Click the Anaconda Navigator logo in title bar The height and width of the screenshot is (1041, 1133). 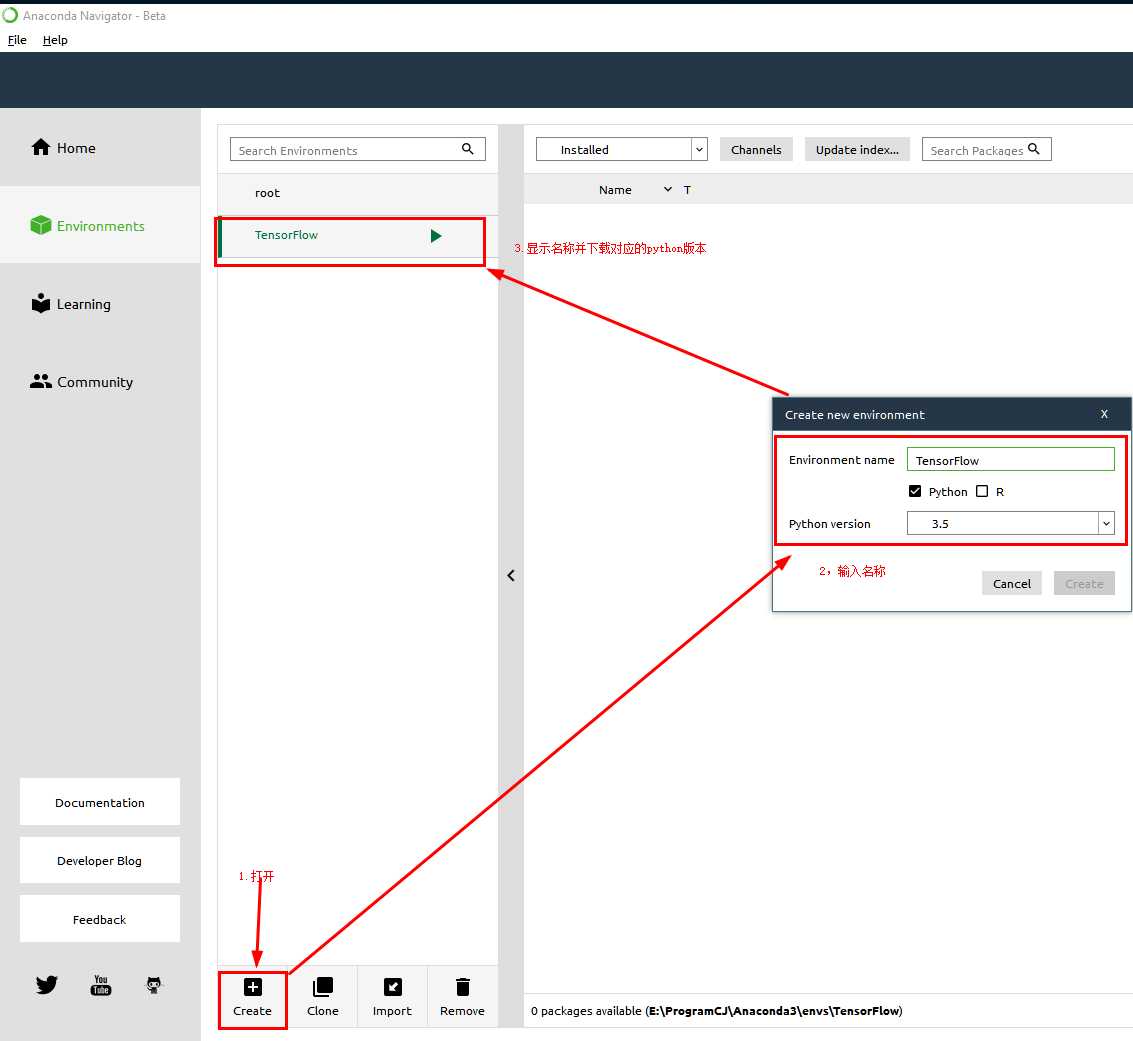tap(10, 15)
